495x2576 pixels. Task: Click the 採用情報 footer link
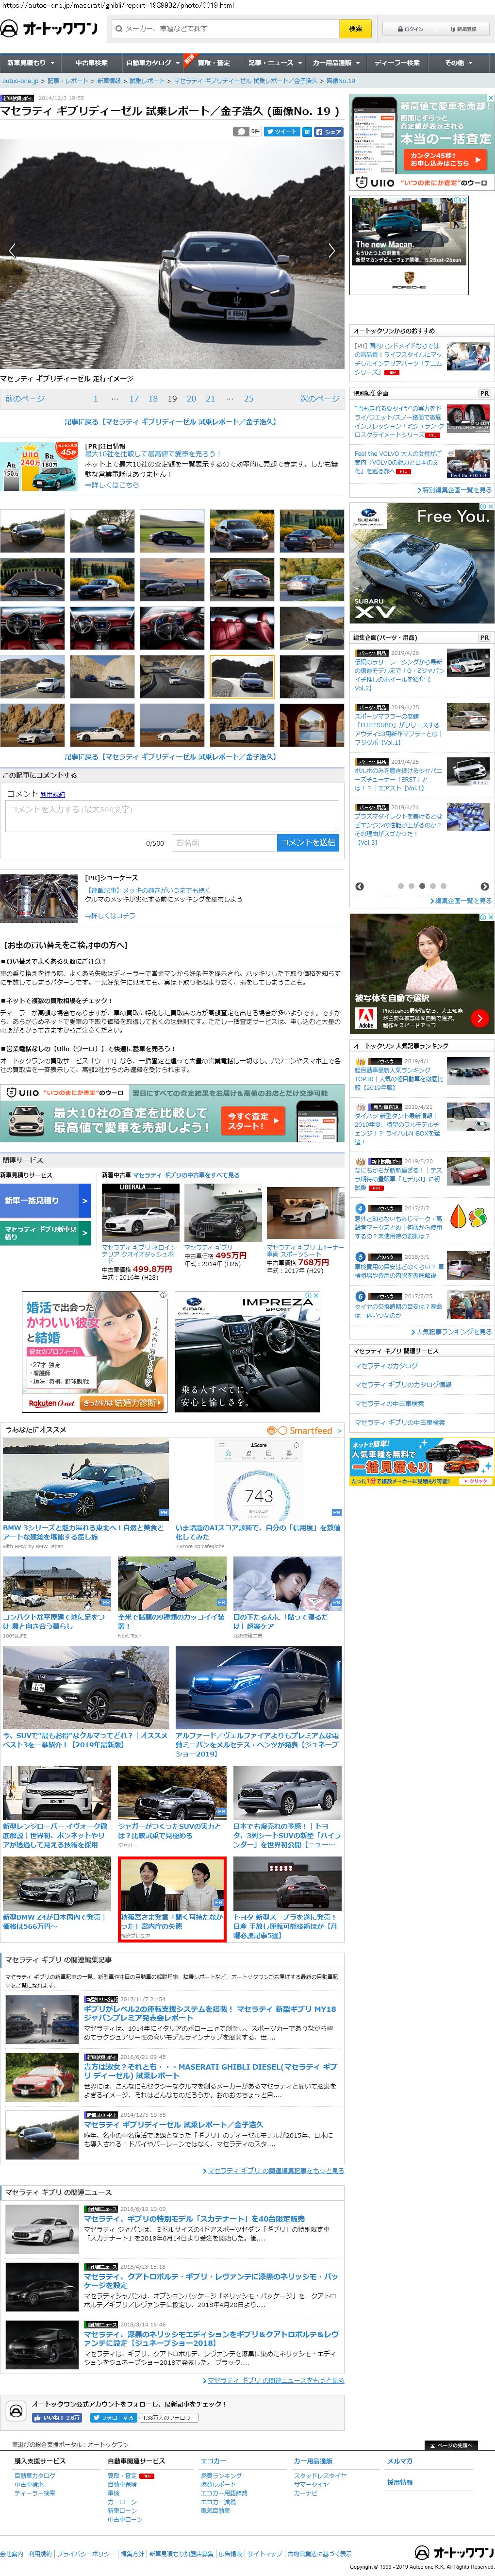click(400, 2482)
